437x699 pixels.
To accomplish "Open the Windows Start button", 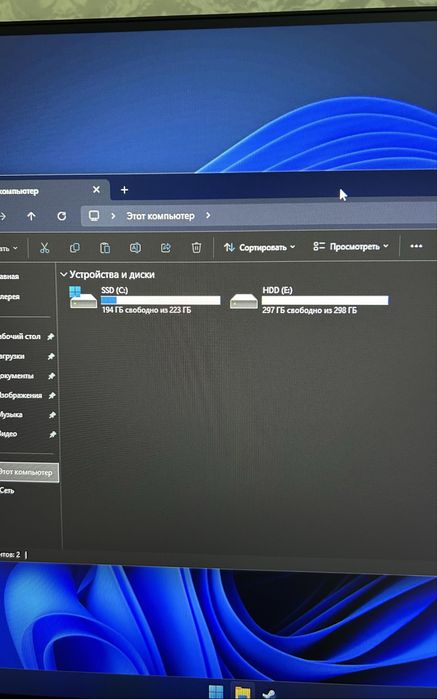I will (x=216, y=692).
